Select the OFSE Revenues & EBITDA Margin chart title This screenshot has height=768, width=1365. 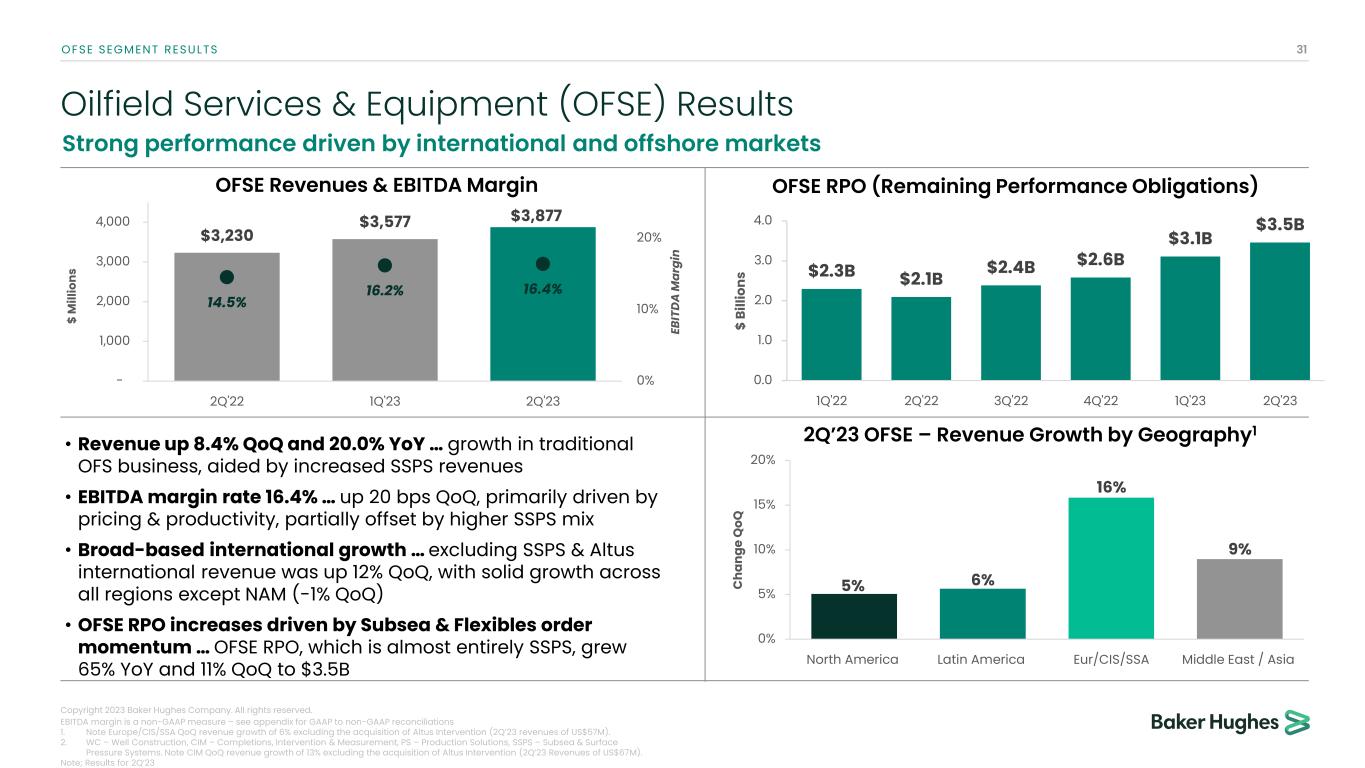tap(377, 185)
